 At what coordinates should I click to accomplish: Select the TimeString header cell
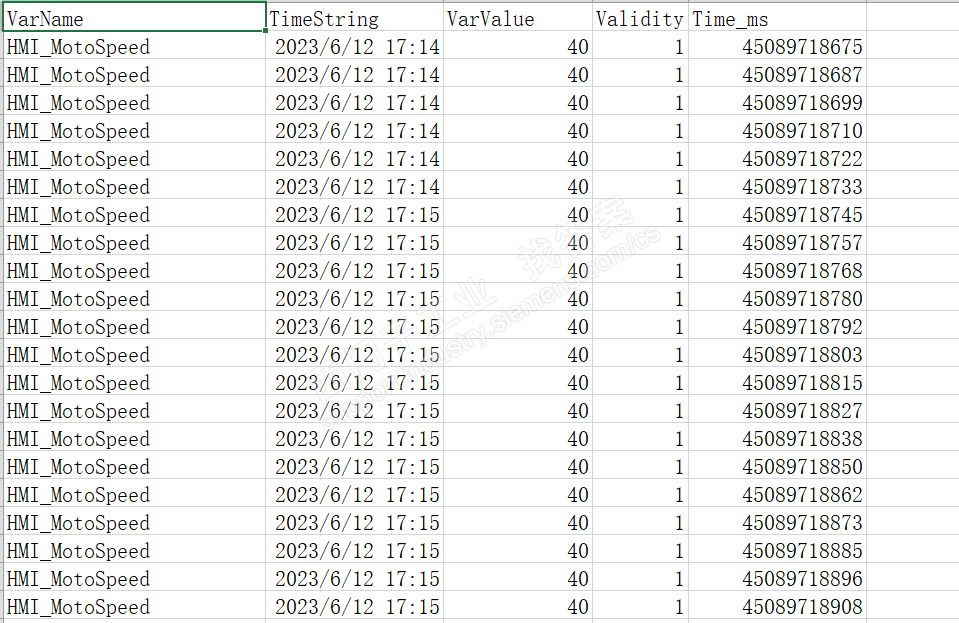tap(355, 17)
